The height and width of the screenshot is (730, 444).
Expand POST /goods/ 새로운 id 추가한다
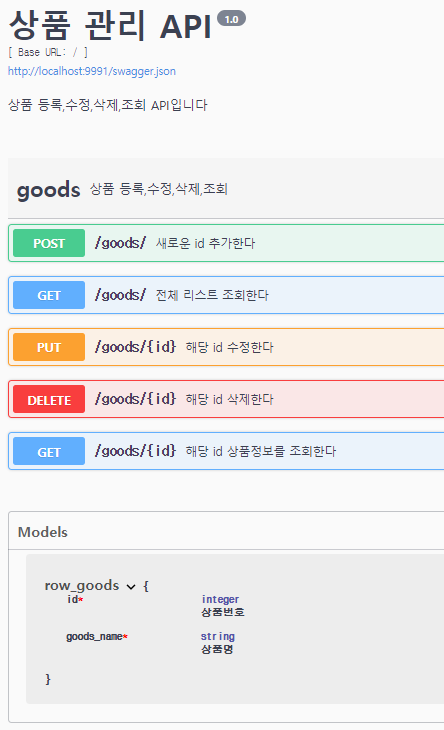(x=226, y=243)
